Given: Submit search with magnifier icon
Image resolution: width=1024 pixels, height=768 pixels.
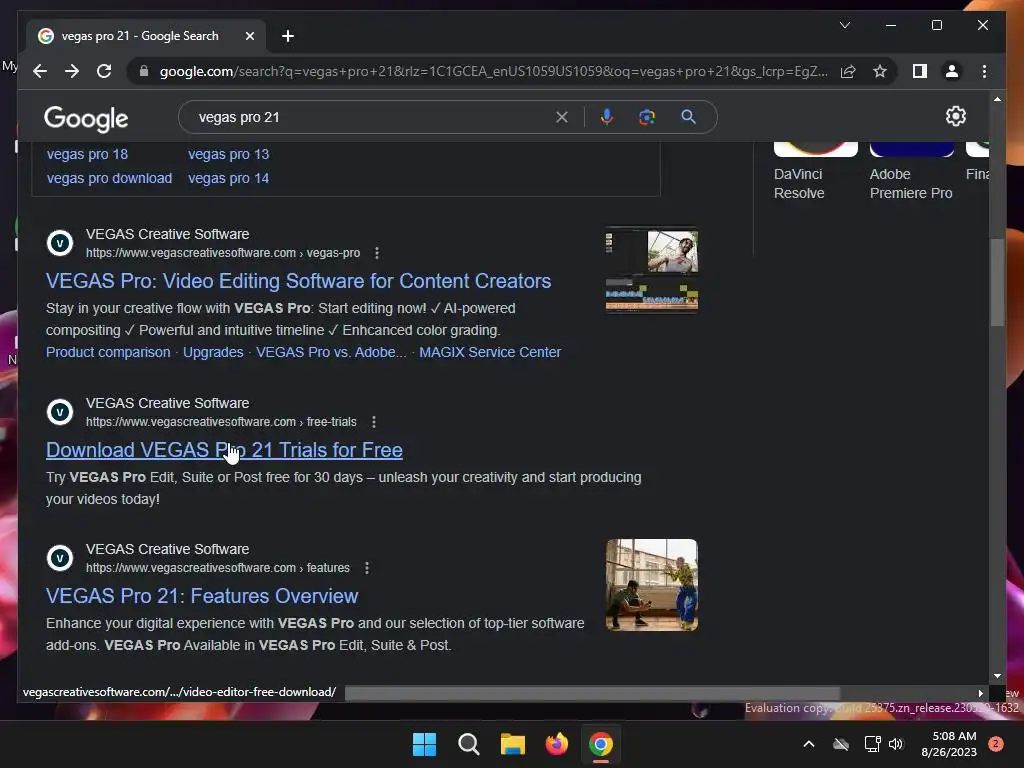Looking at the screenshot, I should pos(688,117).
